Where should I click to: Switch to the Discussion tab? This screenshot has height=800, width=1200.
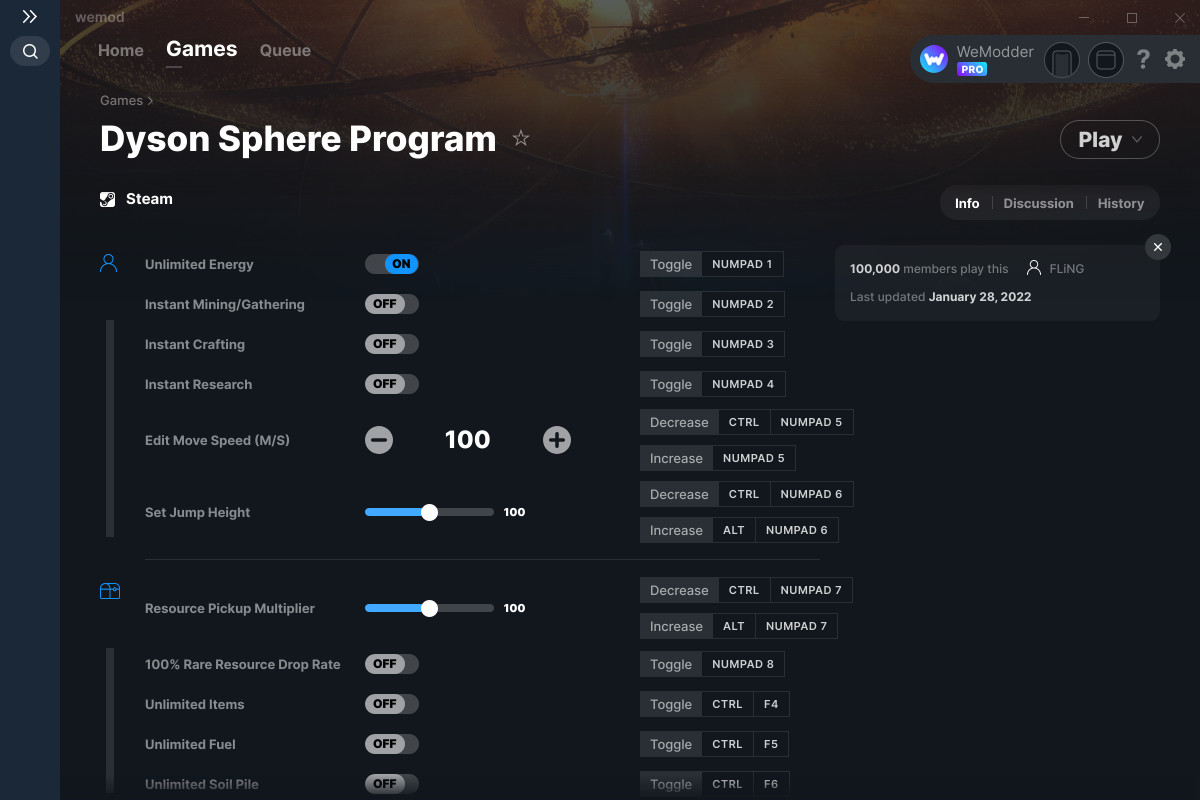pos(1038,203)
